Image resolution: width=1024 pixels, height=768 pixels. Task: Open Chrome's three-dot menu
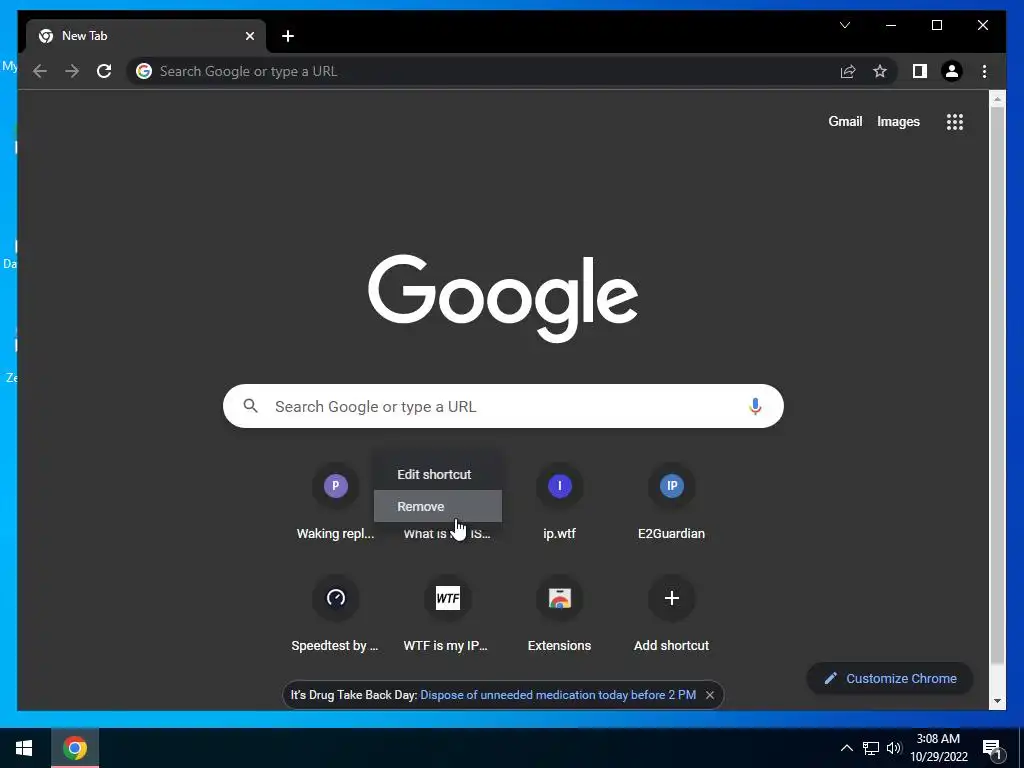(984, 71)
